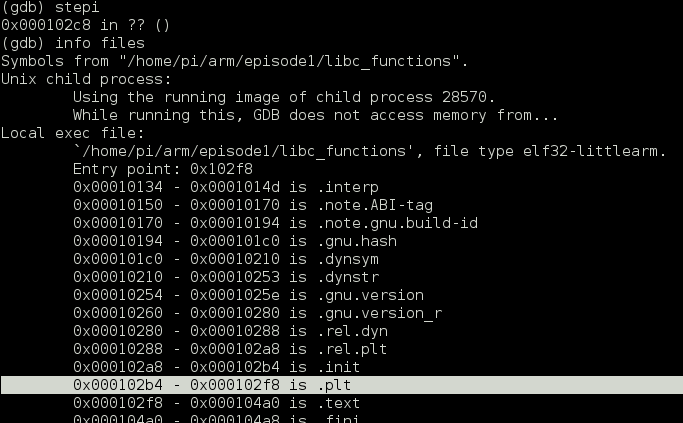The image size is (683, 423).
Task: Click the .gnu.version_r section row
Action: [257, 313]
